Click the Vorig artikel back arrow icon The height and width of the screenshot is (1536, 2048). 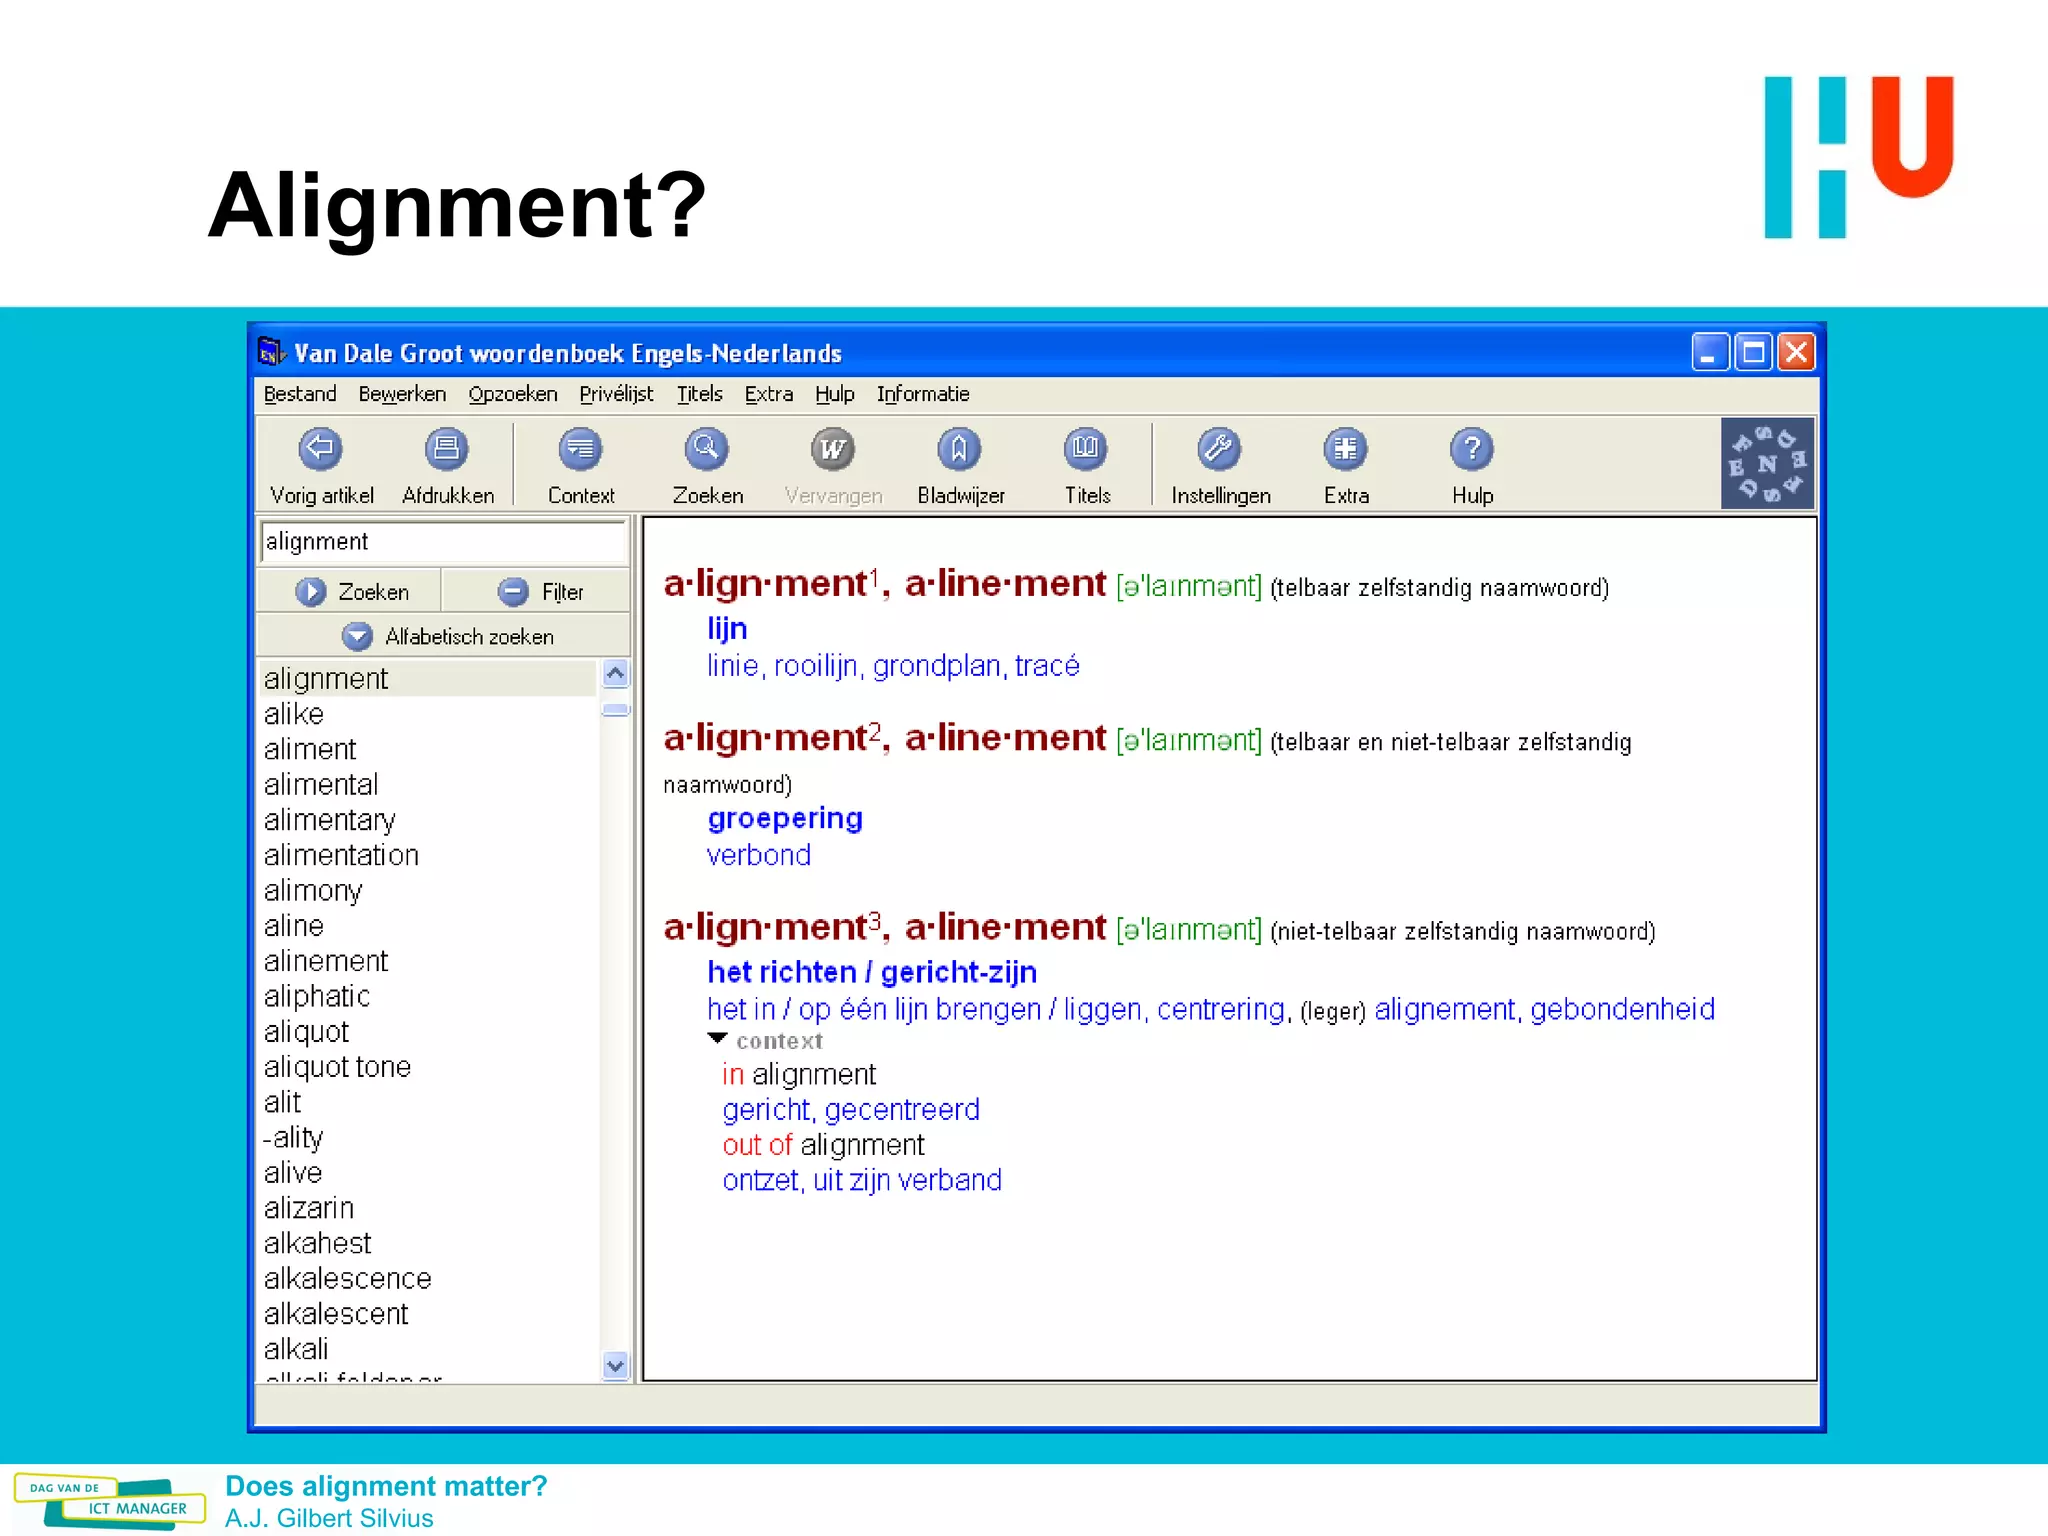[x=320, y=449]
